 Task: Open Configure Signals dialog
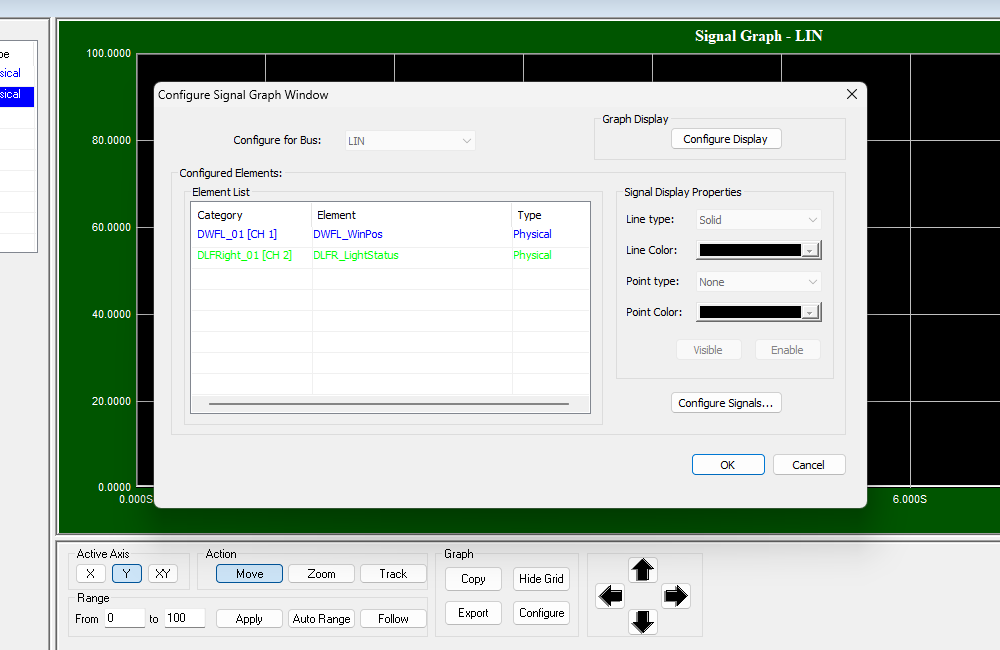pos(726,403)
